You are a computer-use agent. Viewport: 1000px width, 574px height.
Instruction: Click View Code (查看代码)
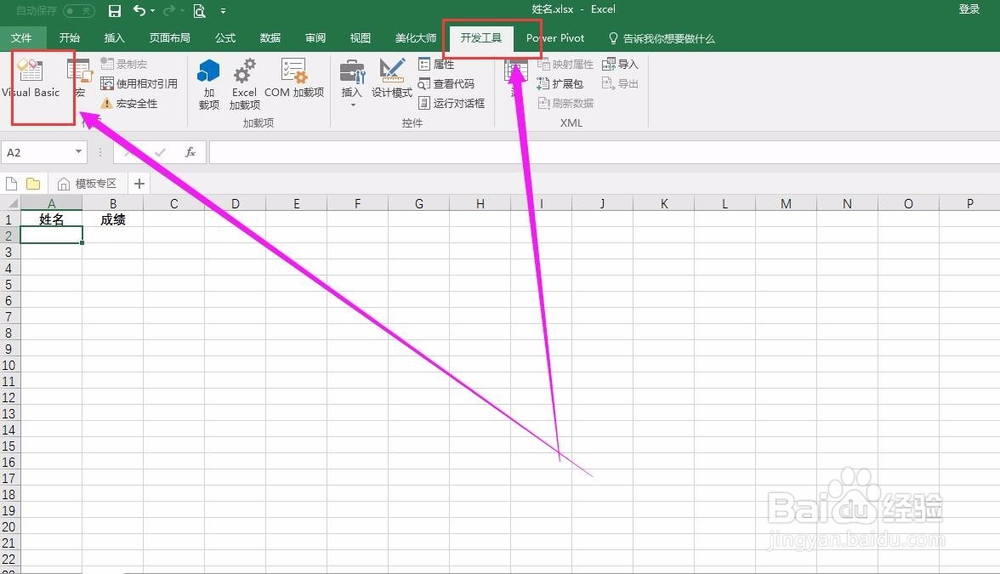click(x=446, y=84)
